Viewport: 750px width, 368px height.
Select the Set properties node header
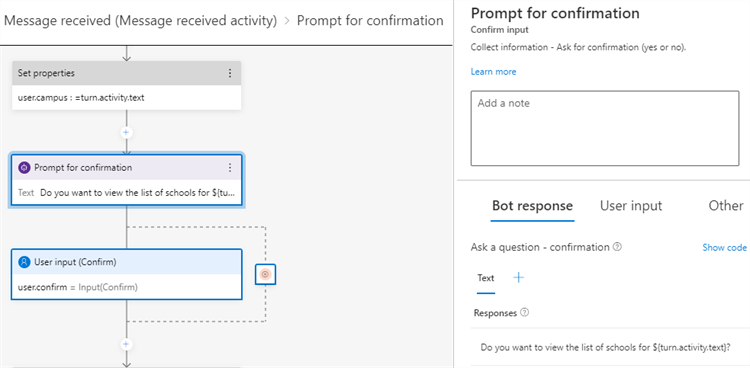click(126, 73)
